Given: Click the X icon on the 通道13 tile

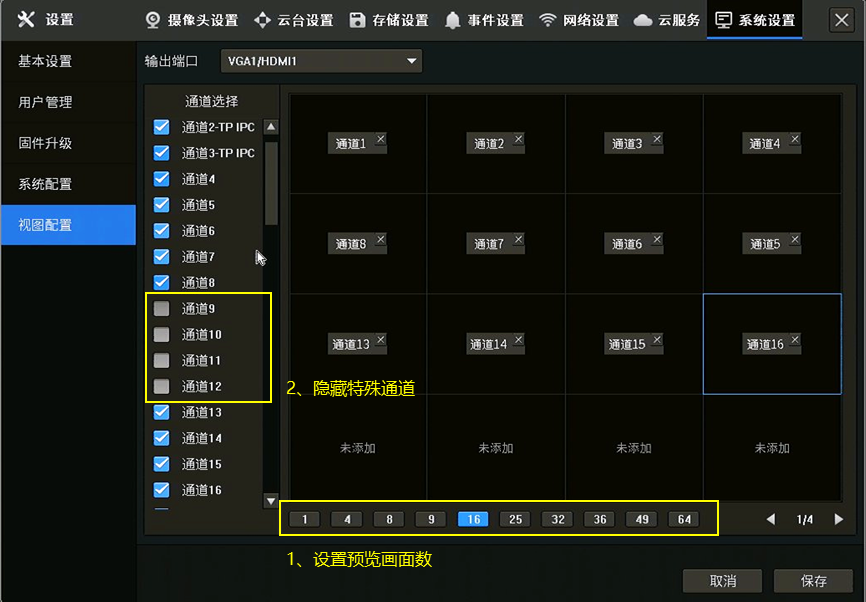Looking at the screenshot, I should coord(380,340).
